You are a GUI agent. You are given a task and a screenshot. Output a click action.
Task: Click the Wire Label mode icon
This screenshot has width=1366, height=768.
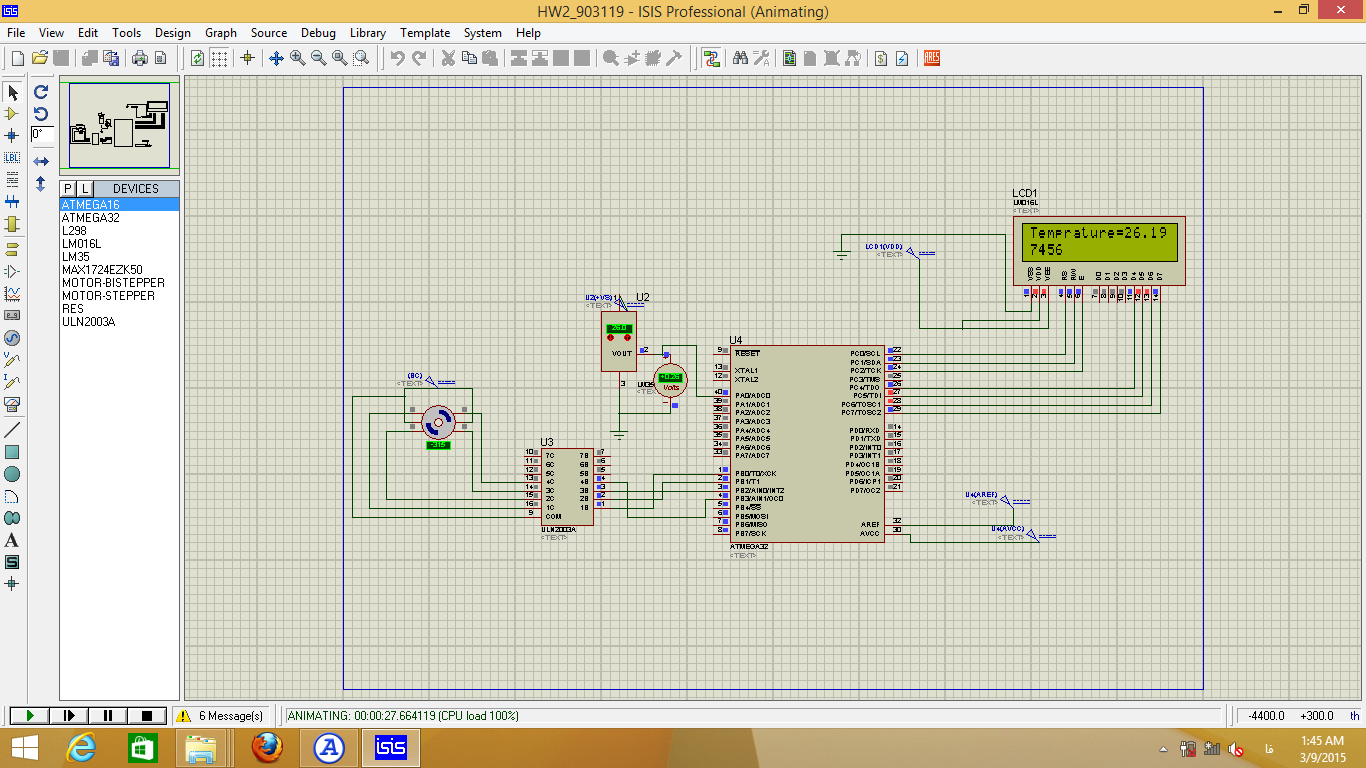[x=12, y=157]
